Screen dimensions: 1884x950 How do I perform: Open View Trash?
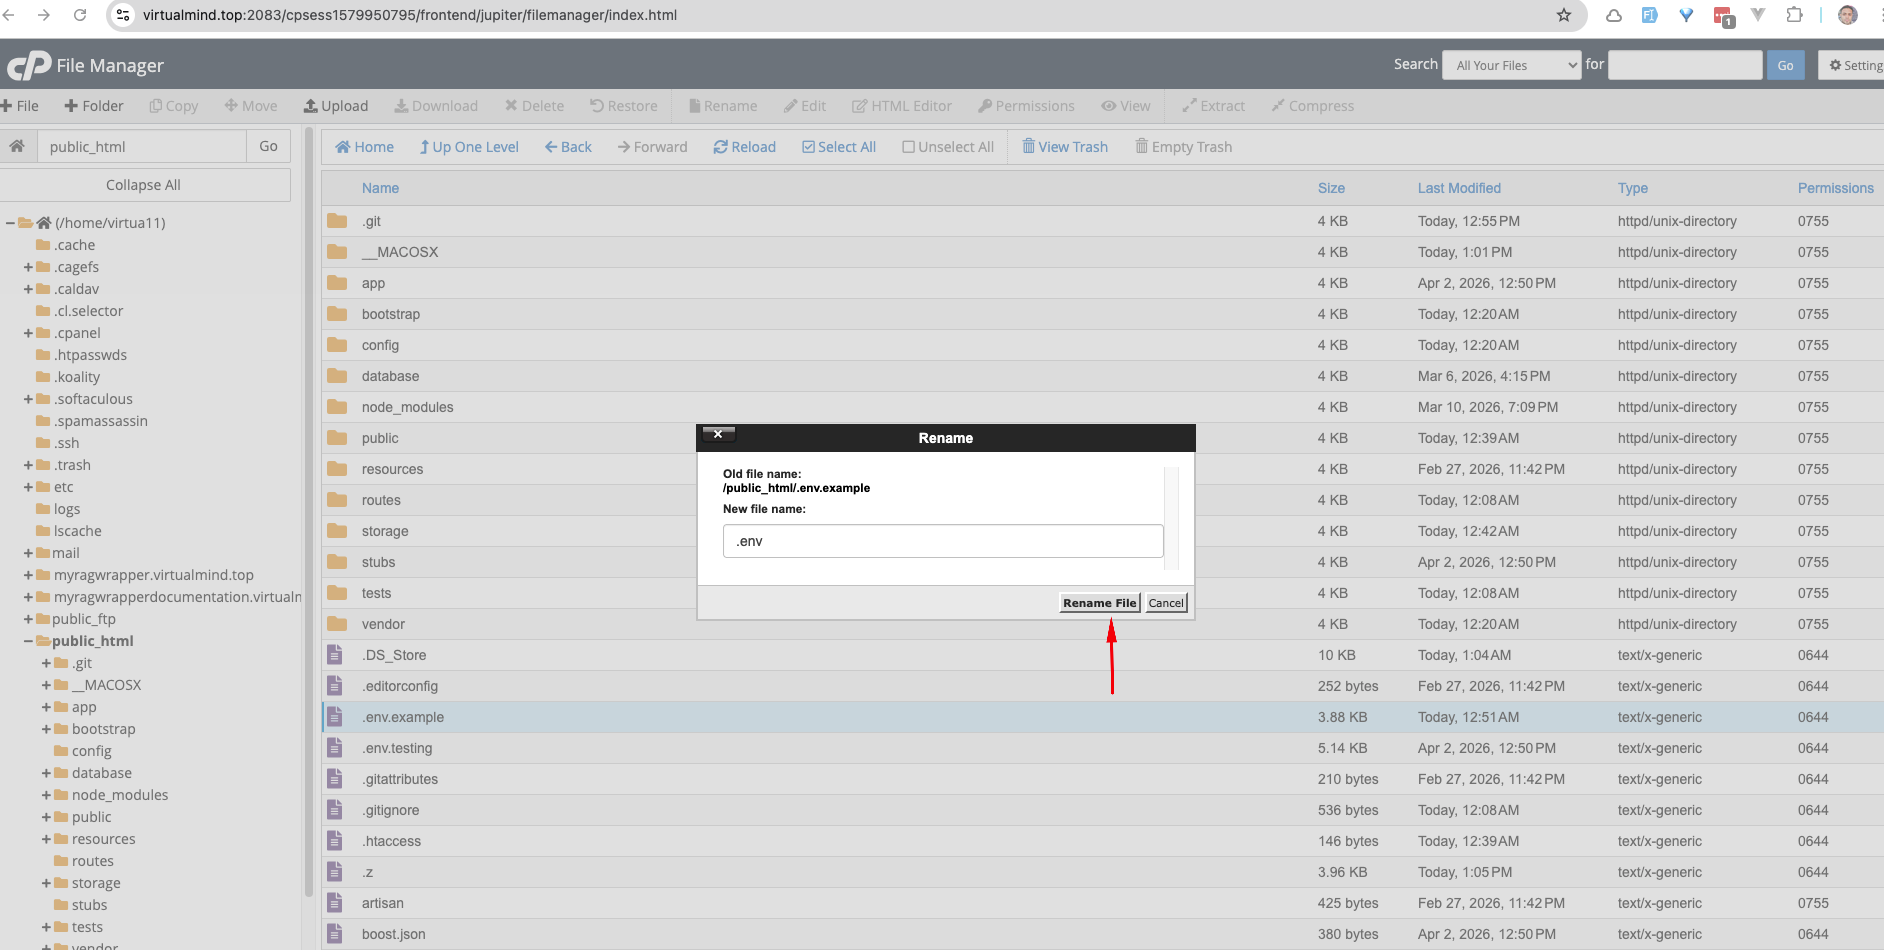tap(1065, 147)
